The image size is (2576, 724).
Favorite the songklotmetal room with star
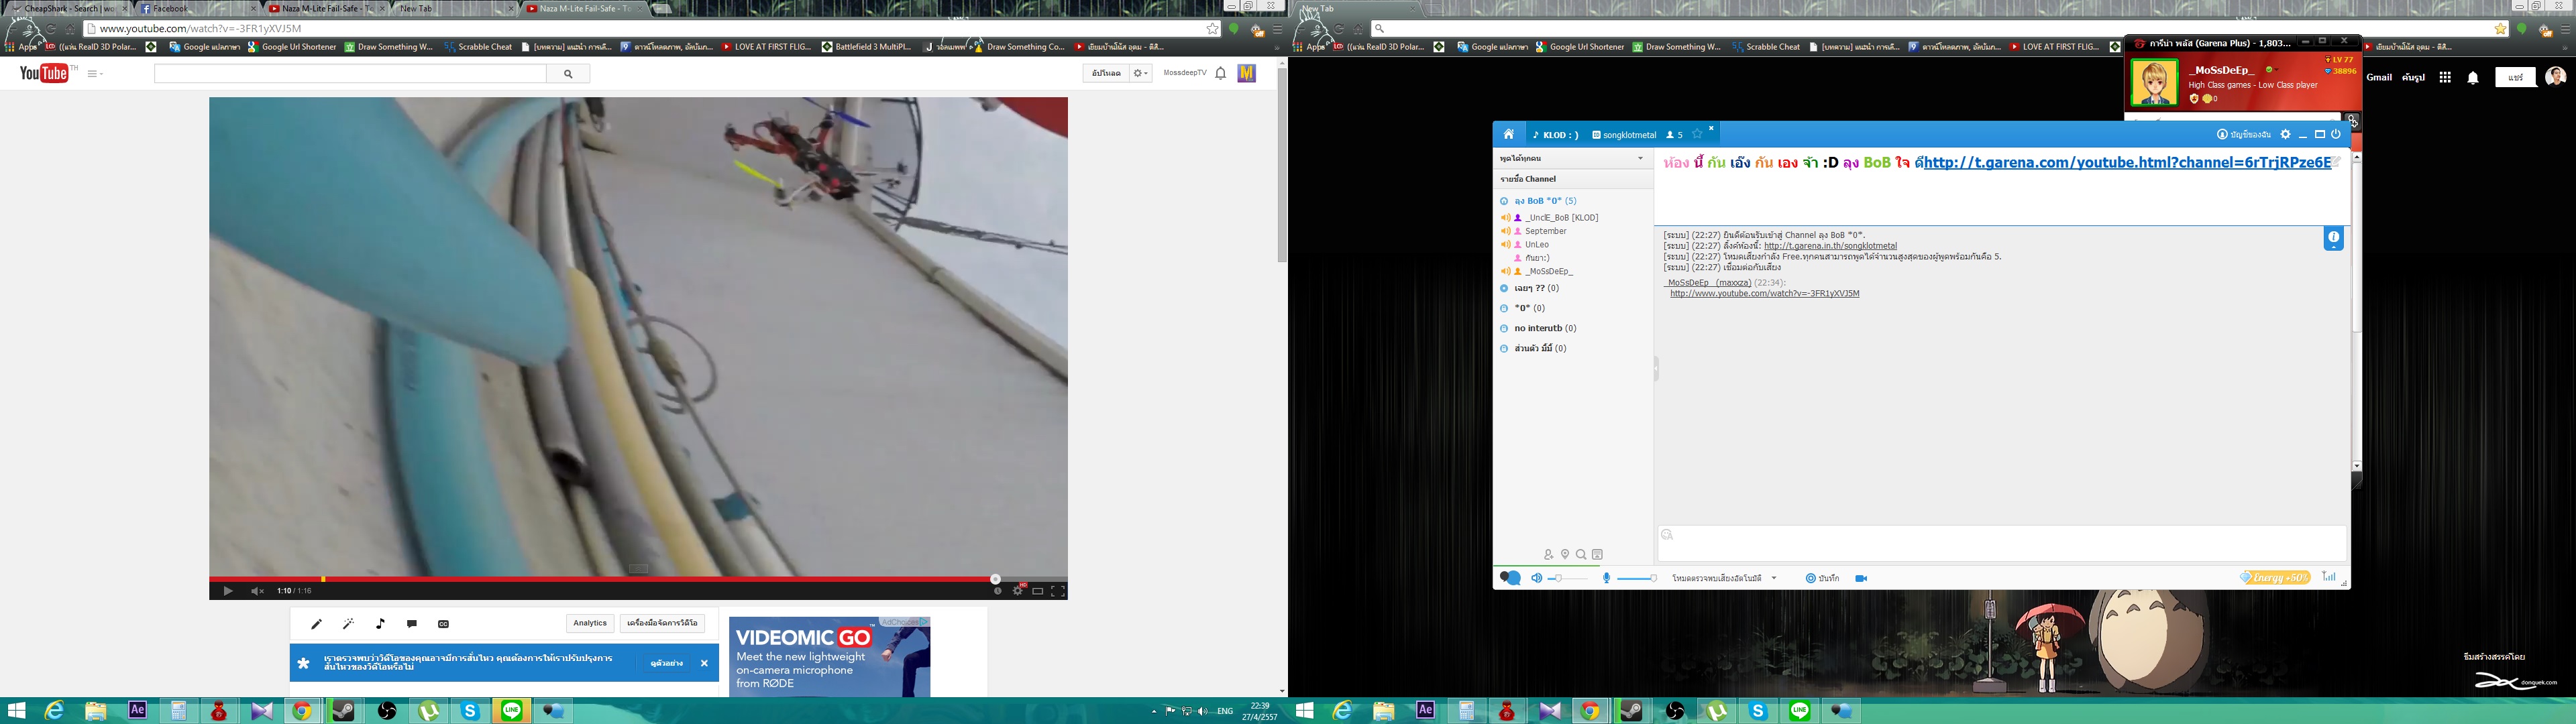[x=1697, y=135]
